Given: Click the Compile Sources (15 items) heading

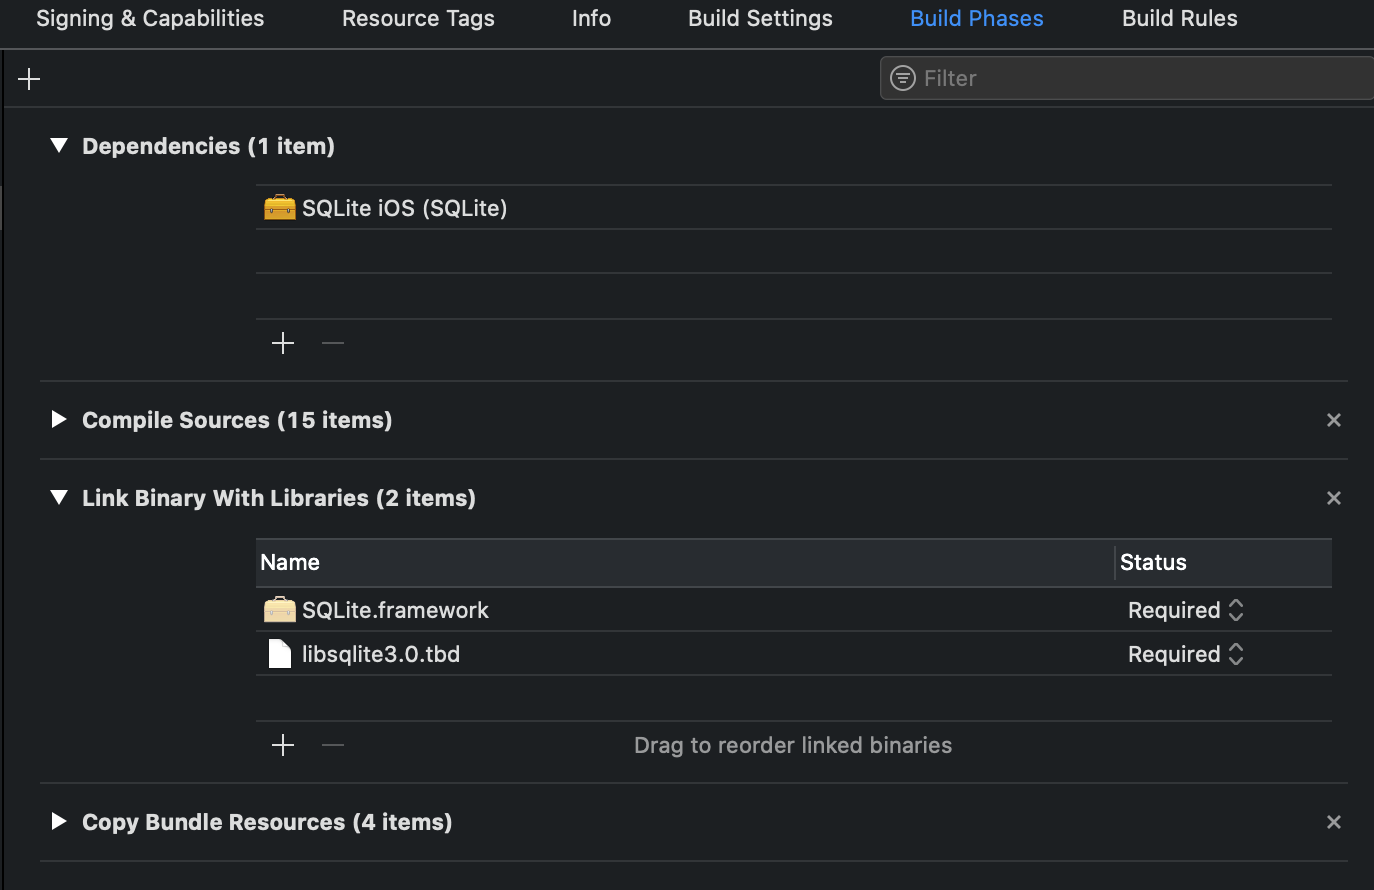Looking at the screenshot, I should [237, 420].
